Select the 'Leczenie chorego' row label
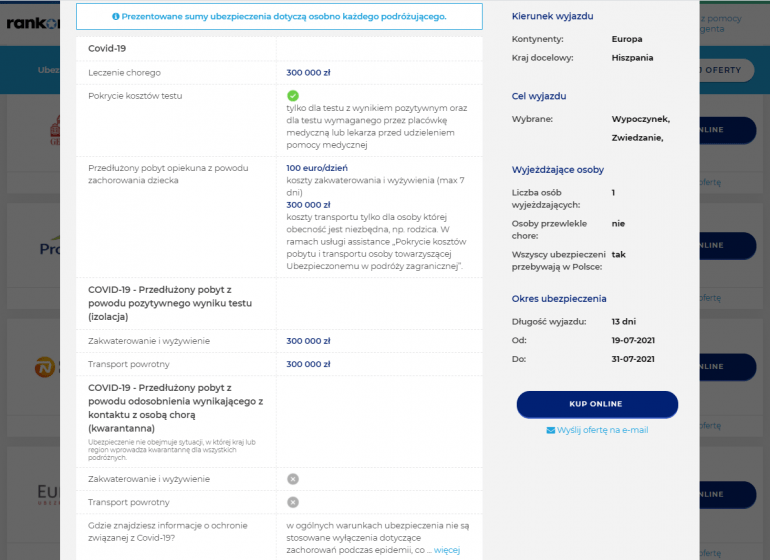The image size is (770, 560). click(124, 73)
